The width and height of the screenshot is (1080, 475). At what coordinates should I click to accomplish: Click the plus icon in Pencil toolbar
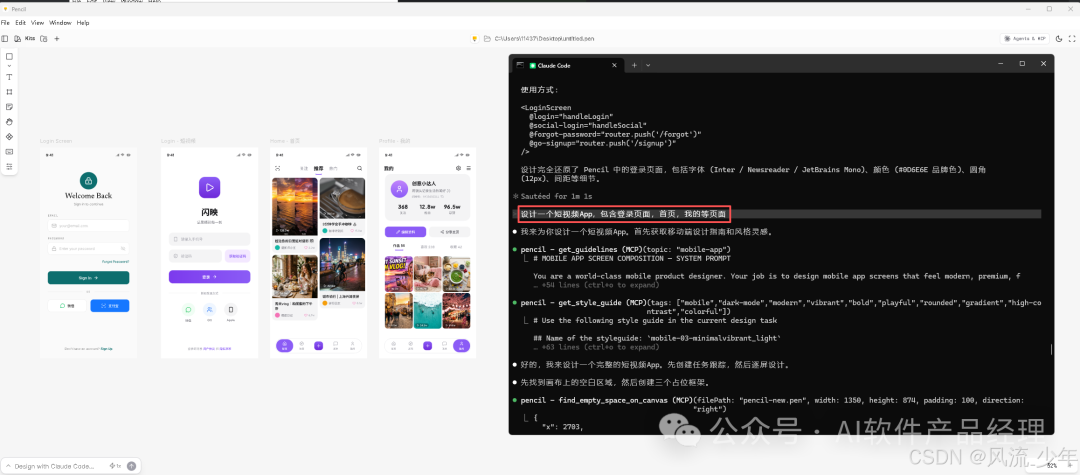56,39
